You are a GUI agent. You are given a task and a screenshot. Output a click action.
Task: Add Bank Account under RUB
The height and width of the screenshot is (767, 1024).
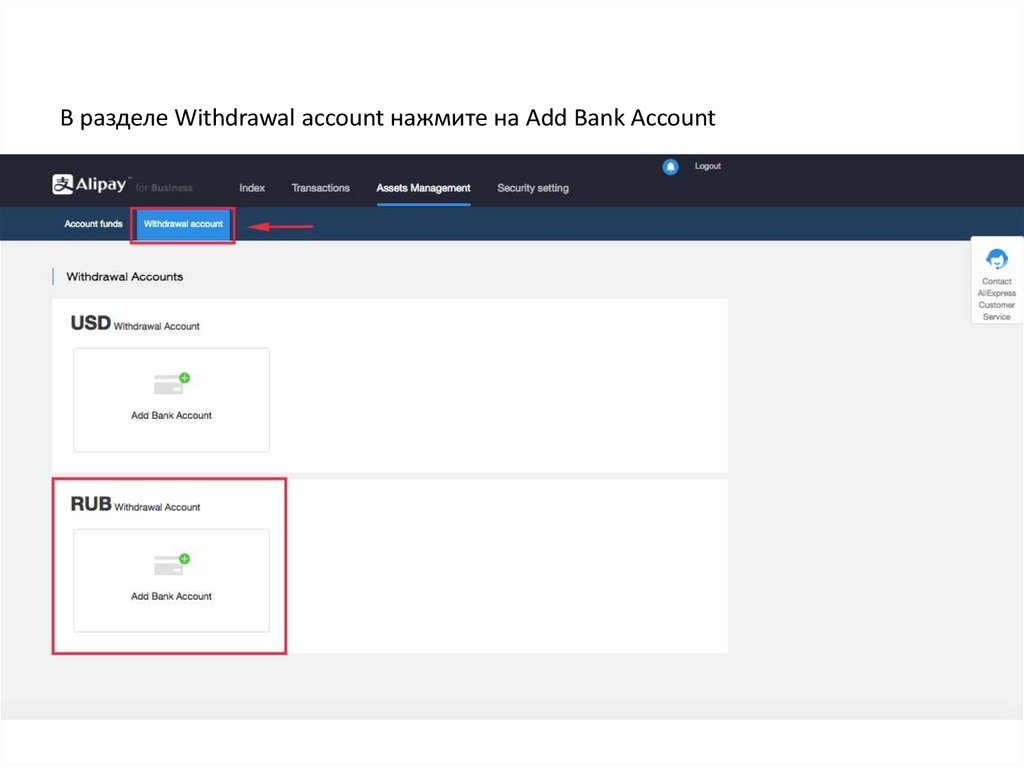point(172,581)
